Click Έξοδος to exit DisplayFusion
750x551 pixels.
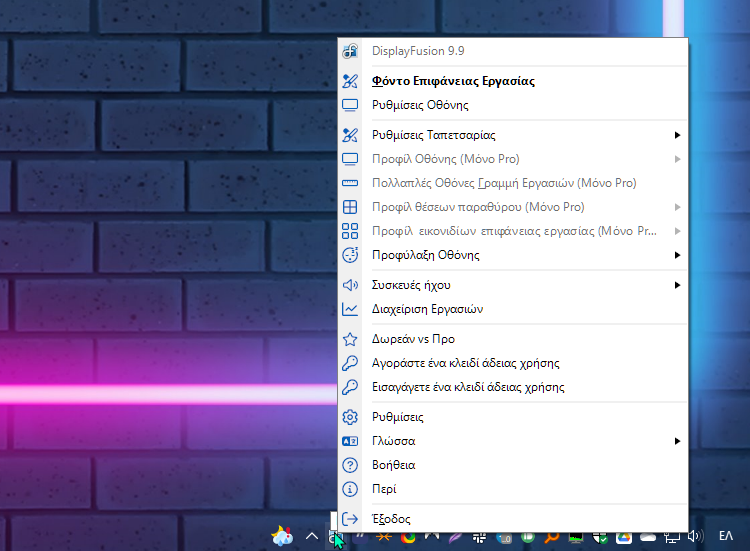[x=513, y=519]
